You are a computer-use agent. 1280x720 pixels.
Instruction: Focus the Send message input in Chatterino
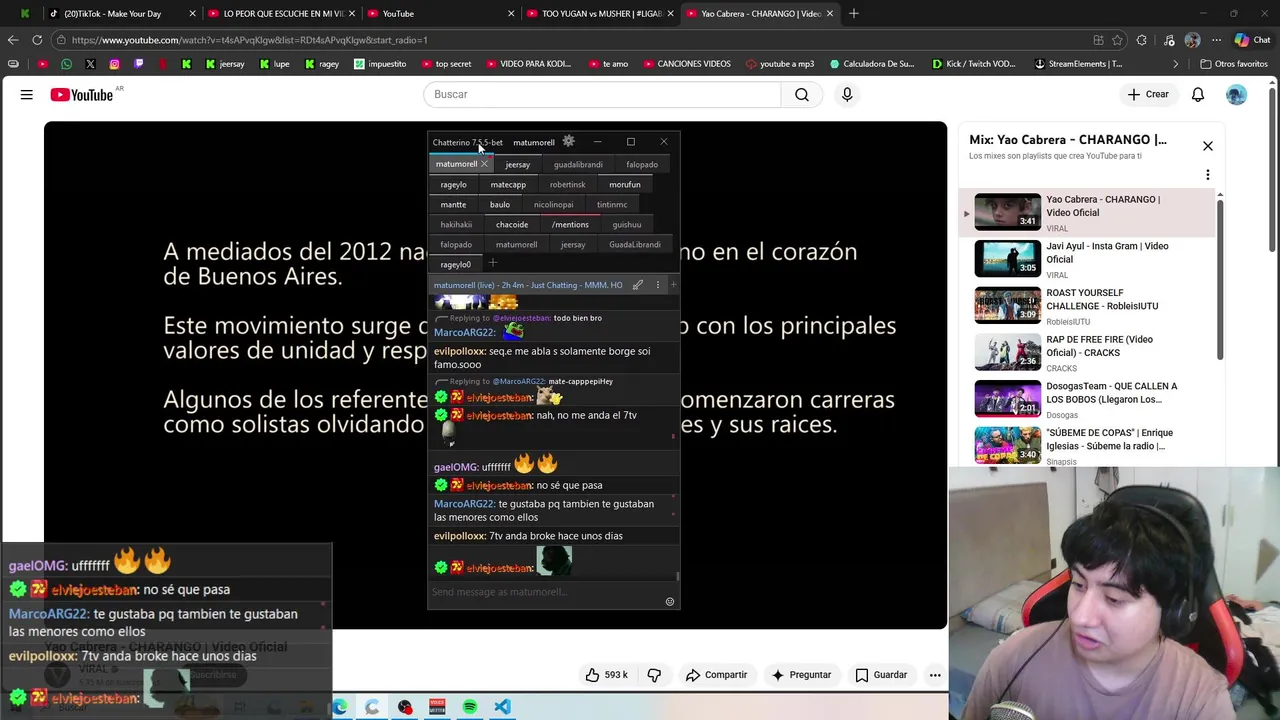545,592
